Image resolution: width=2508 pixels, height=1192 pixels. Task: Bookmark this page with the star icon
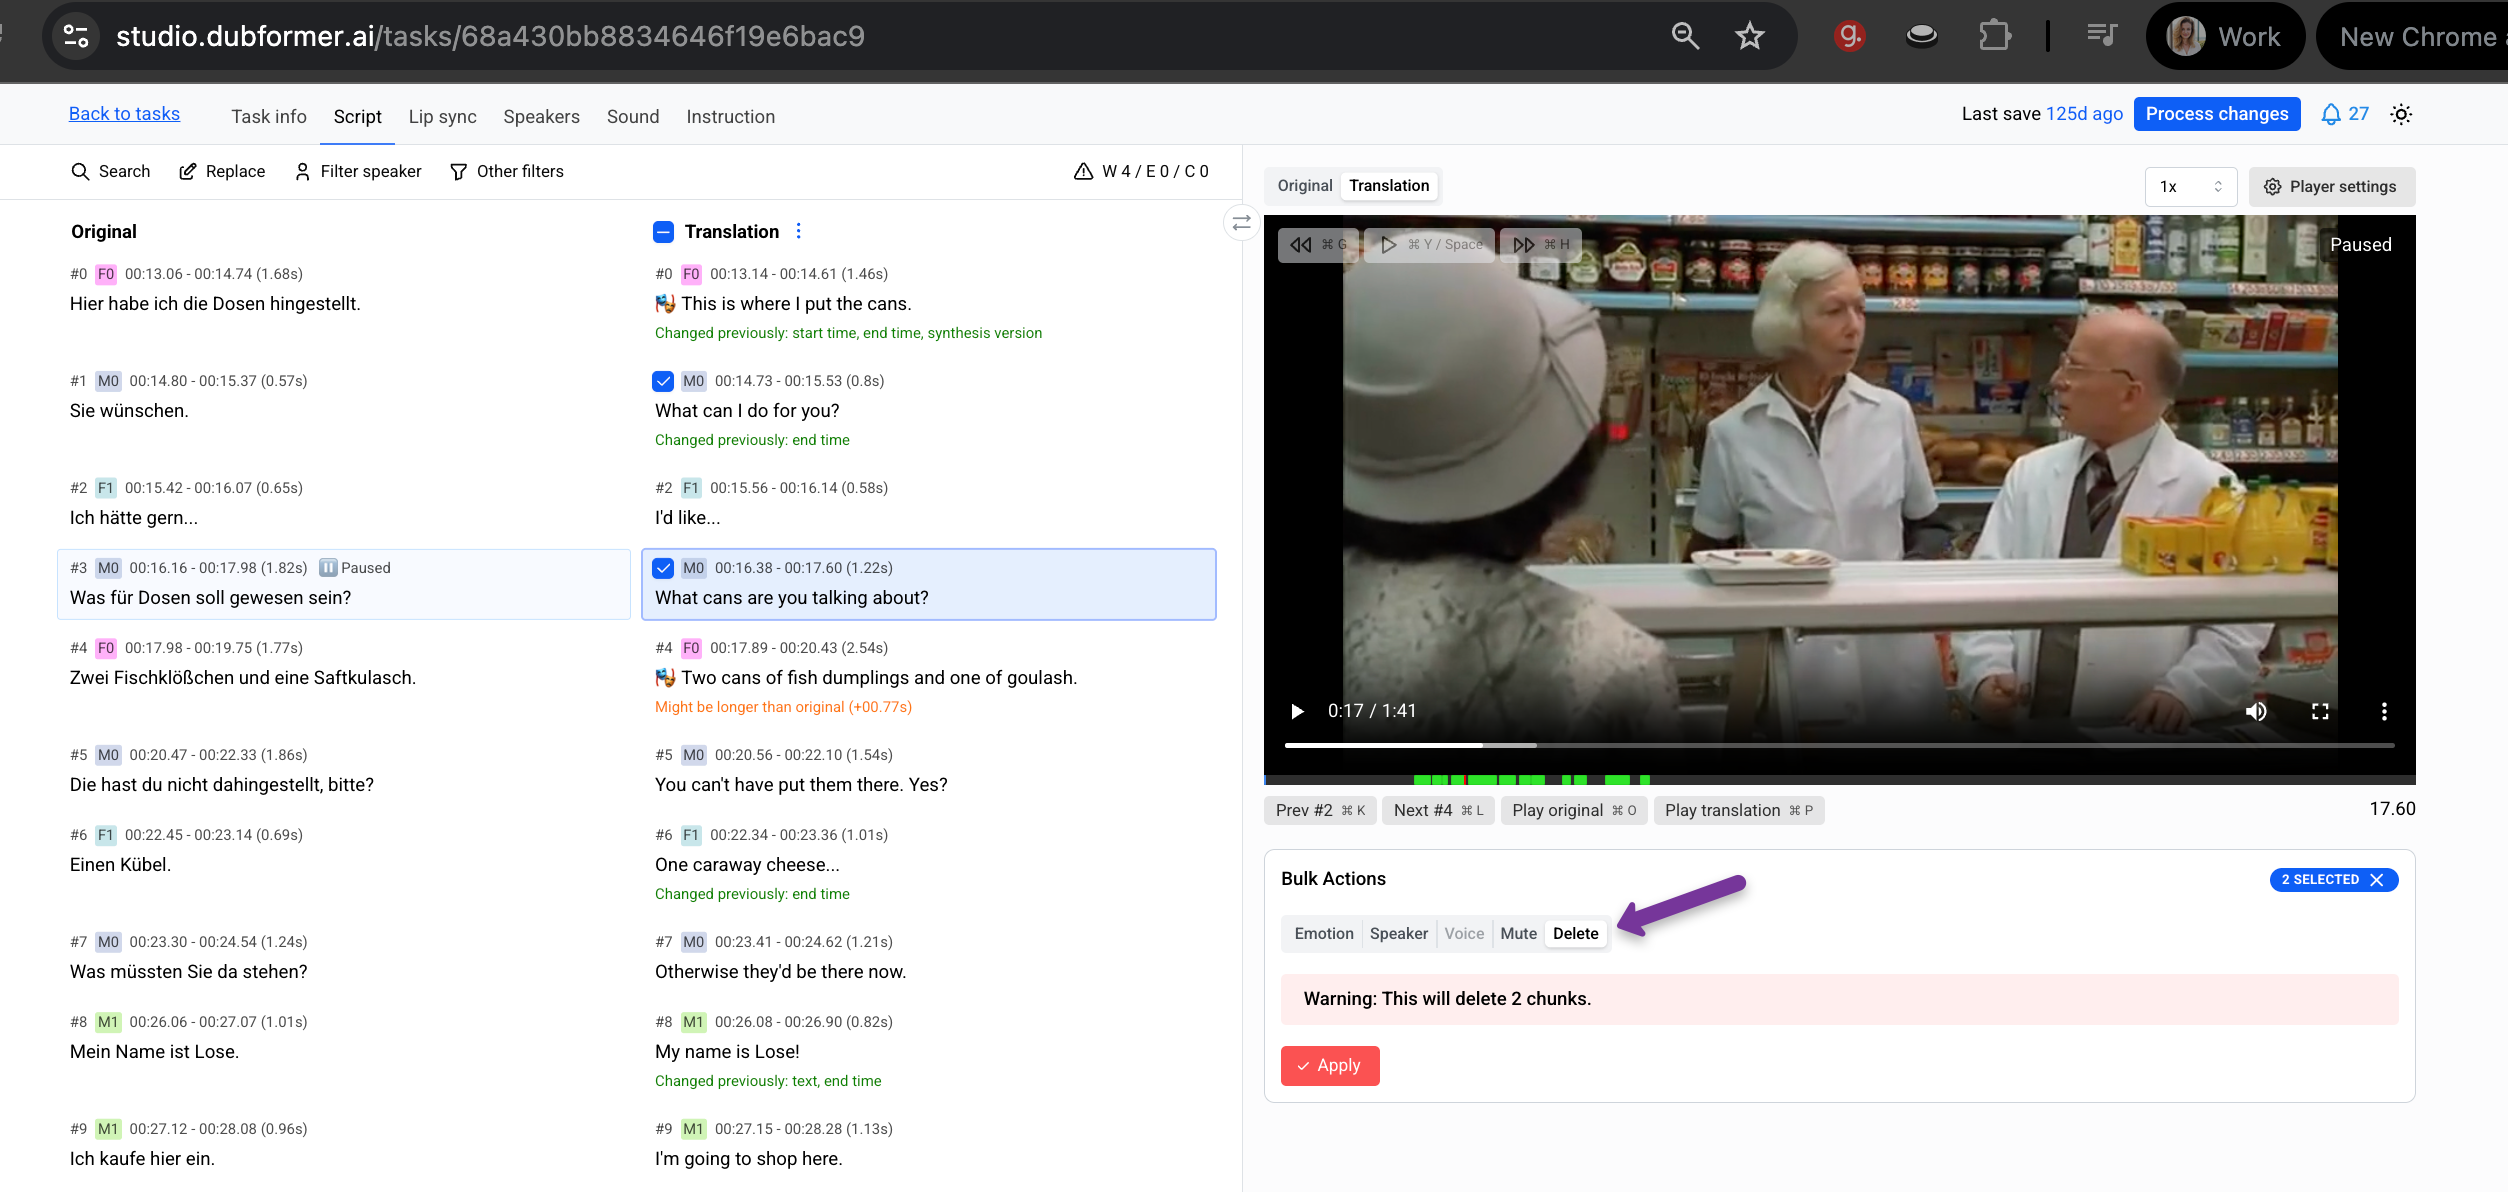click(x=1749, y=36)
